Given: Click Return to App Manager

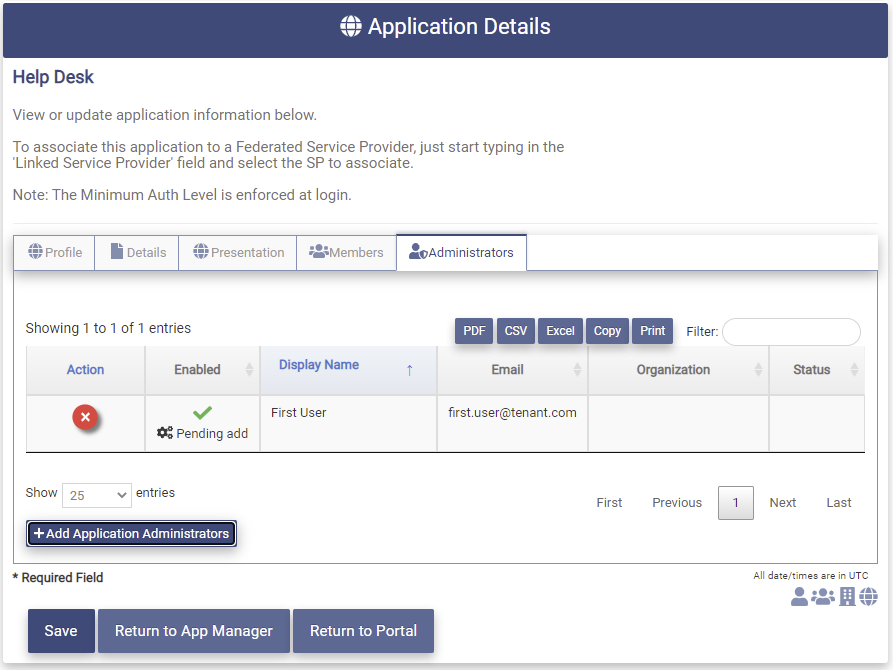Looking at the screenshot, I should pyautogui.click(x=194, y=631).
